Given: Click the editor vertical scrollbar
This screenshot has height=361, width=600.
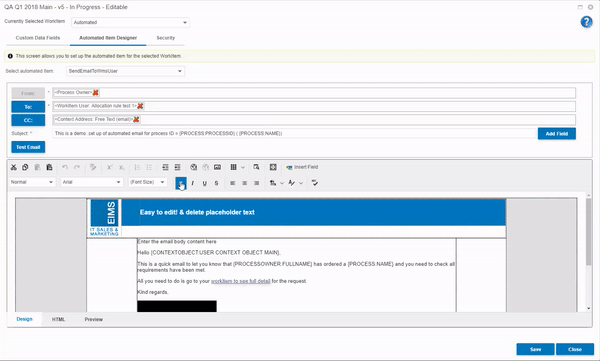Looking at the screenshot, I should [588, 232].
